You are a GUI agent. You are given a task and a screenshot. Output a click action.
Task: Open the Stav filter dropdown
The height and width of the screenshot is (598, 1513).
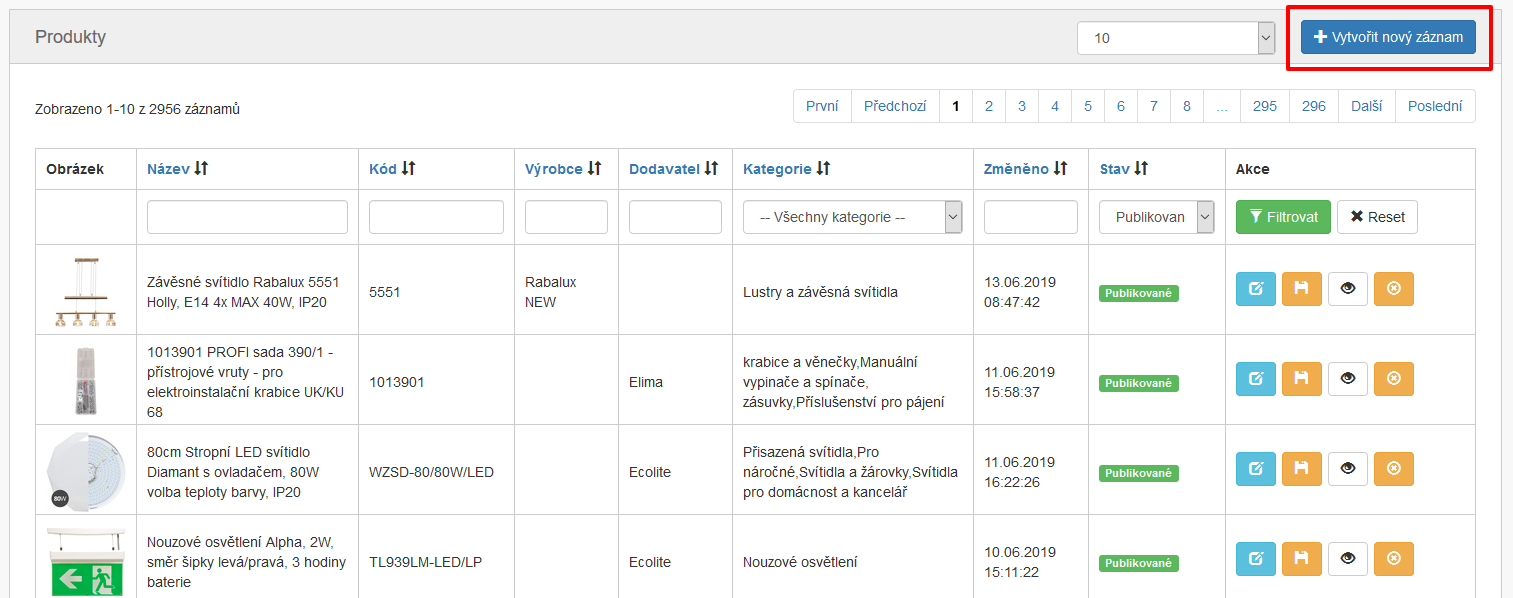point(1156,217)
